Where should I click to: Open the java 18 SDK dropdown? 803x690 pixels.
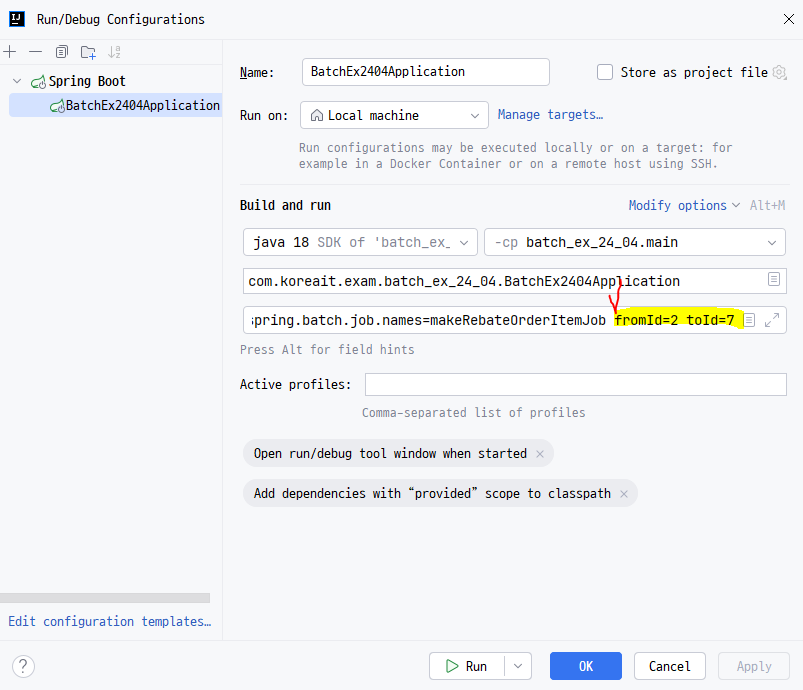(x=360, y=242)
